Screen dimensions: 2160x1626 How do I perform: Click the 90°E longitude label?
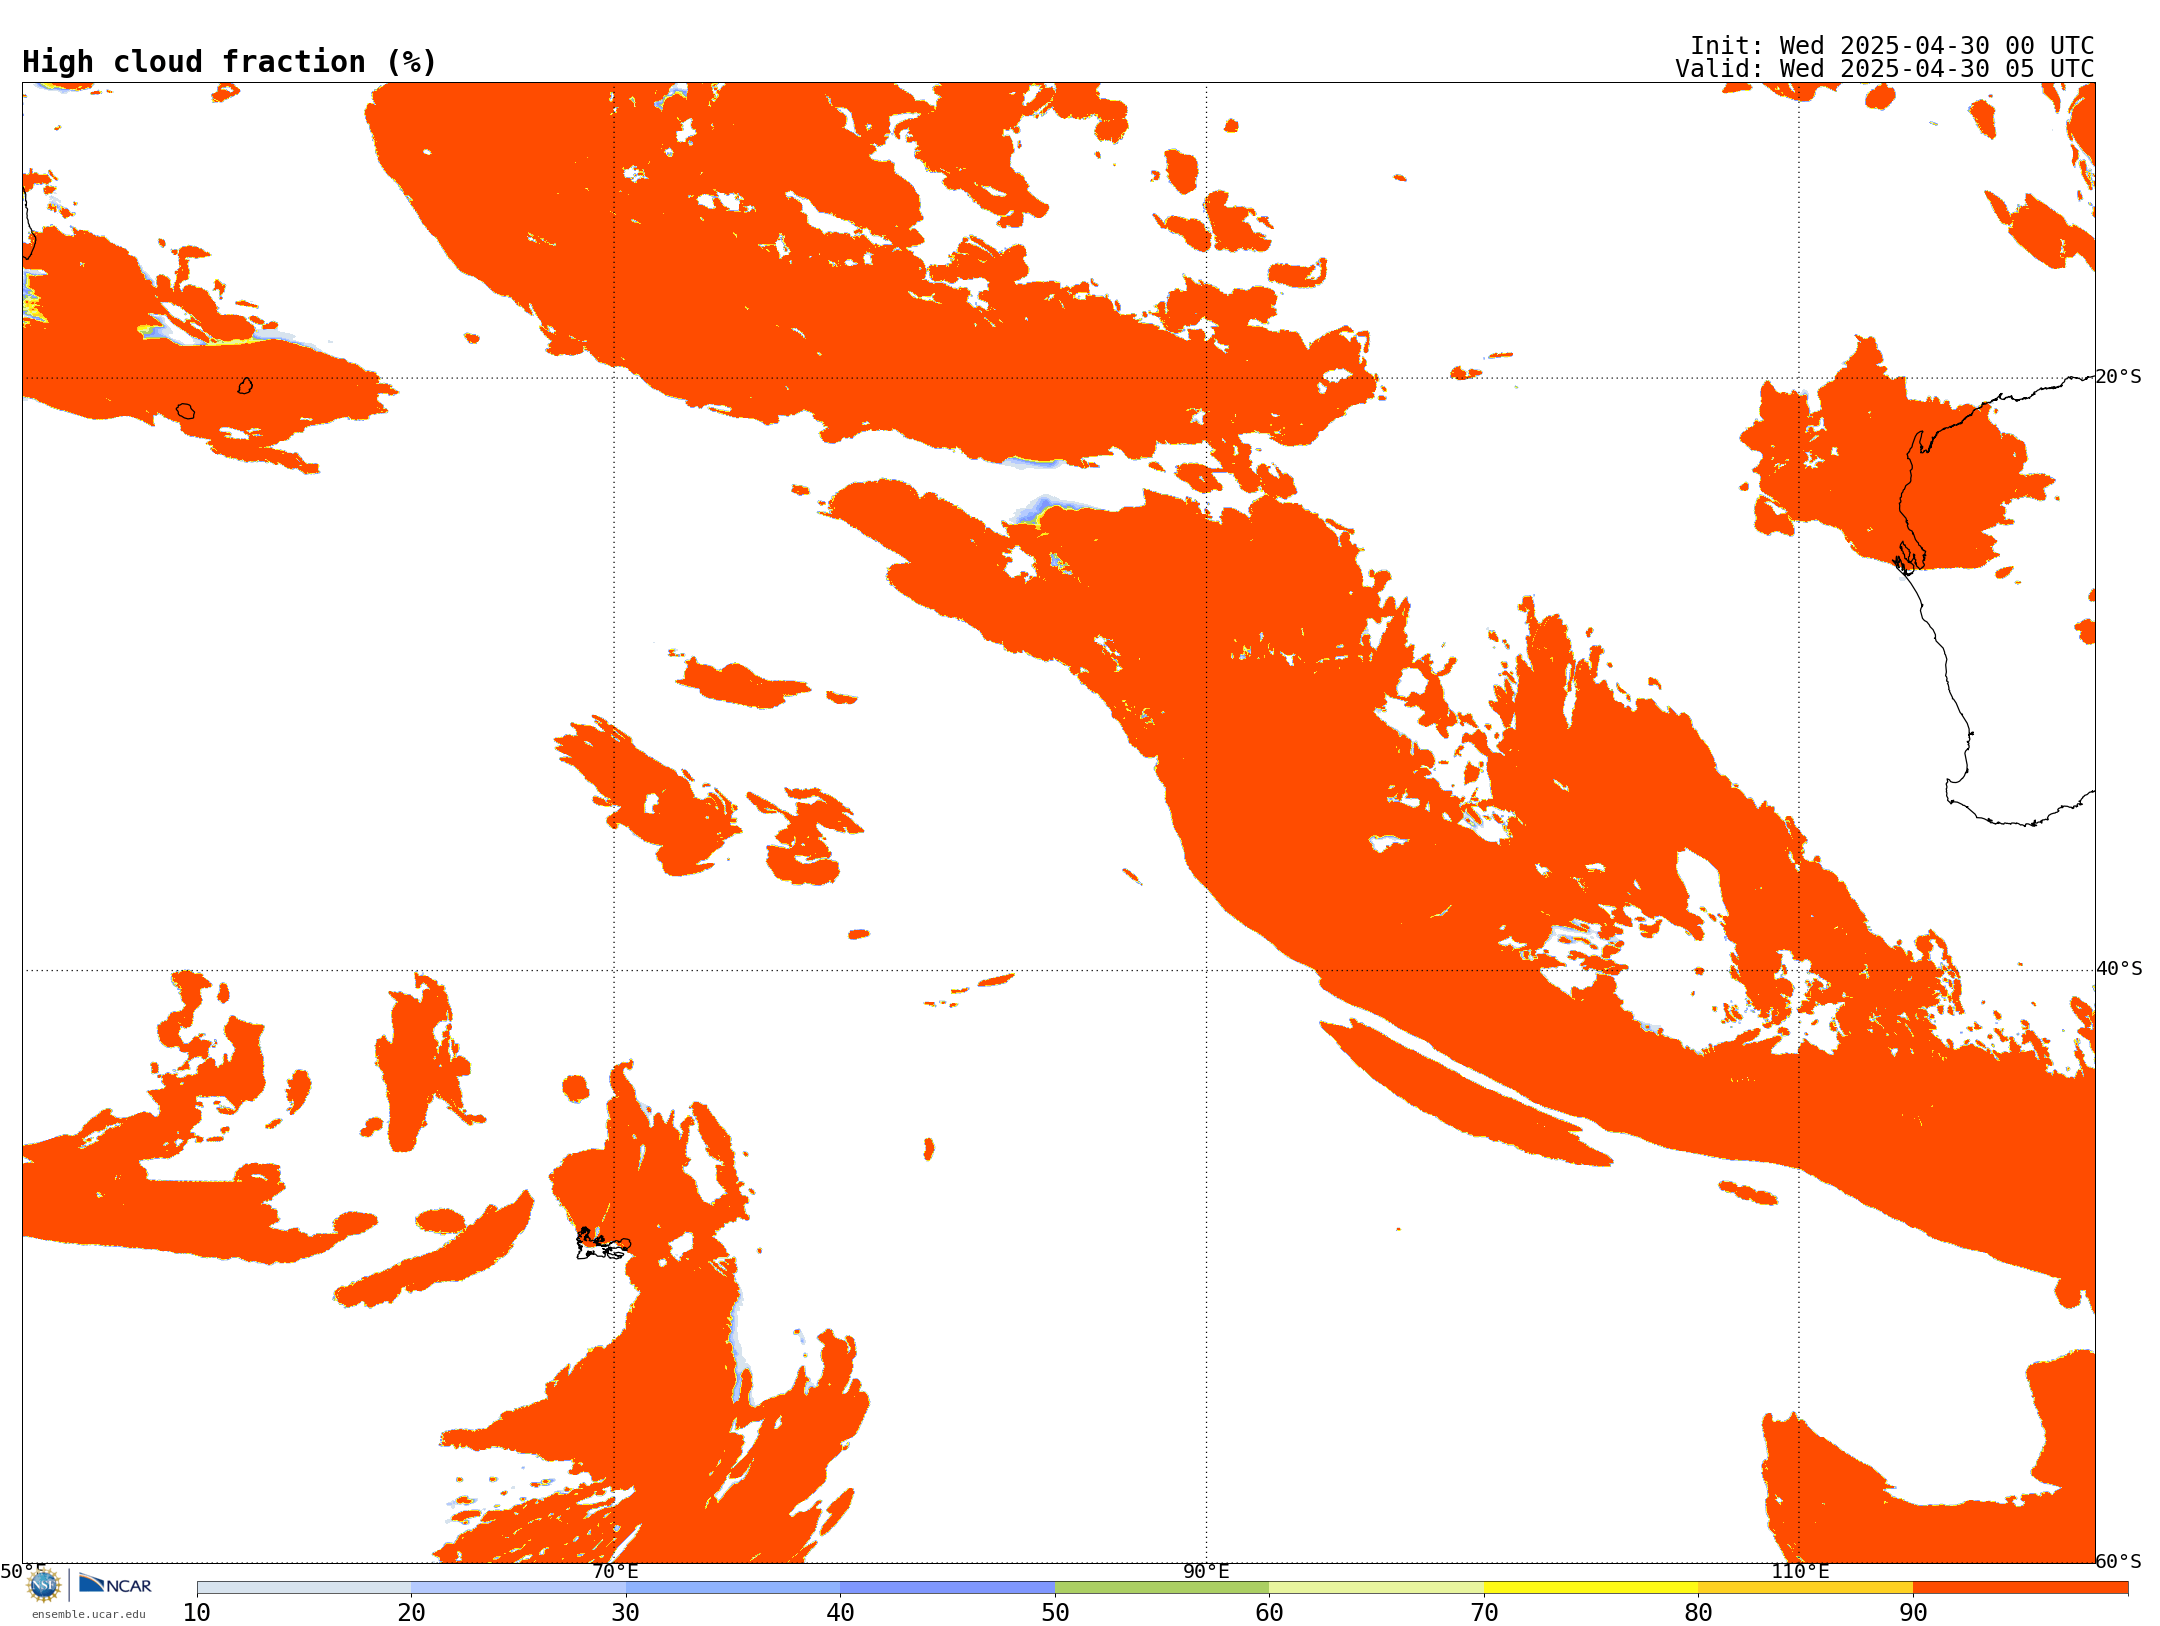coord(1206,1571)
